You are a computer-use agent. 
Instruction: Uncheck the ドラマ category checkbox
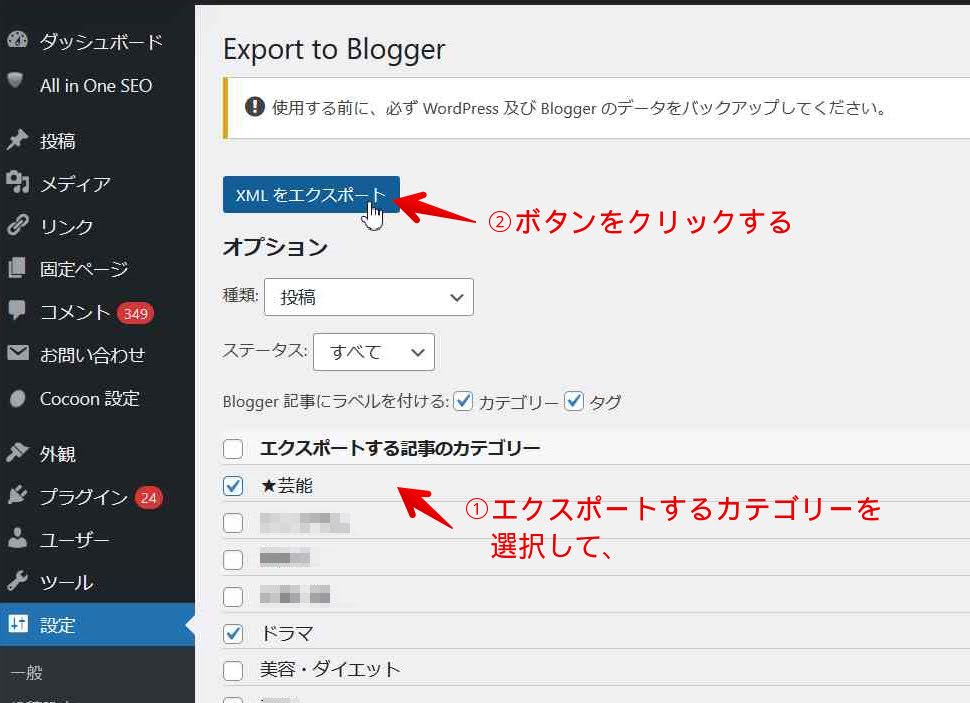[233, 634]
